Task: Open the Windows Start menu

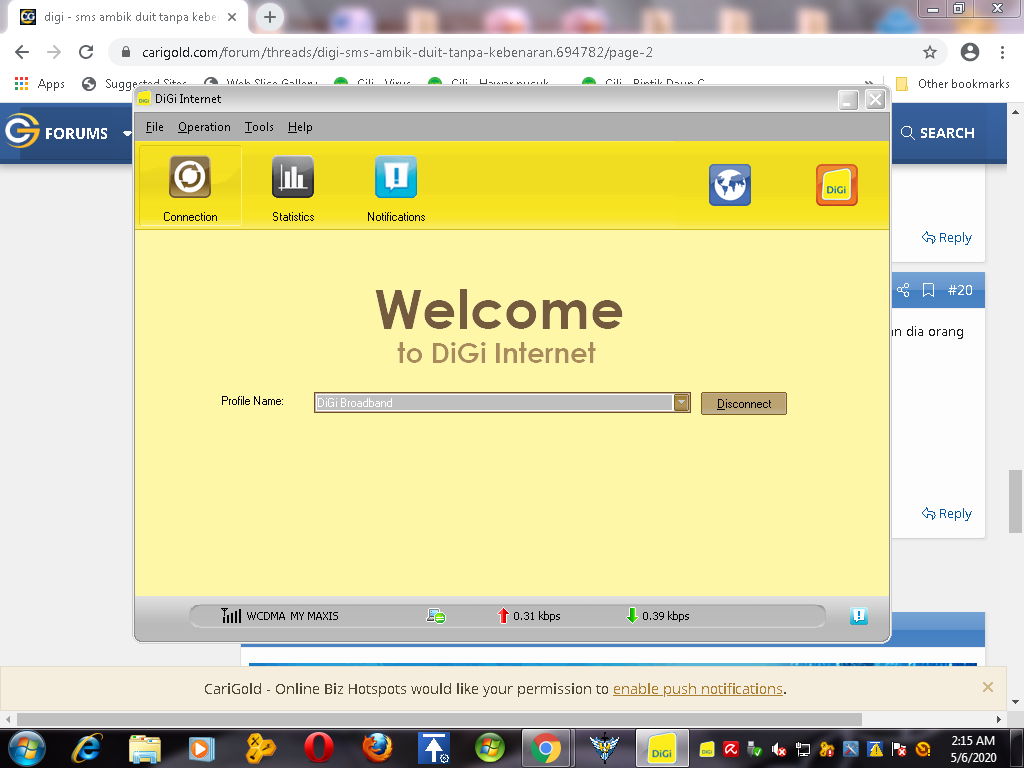Action: pos(26,748)
